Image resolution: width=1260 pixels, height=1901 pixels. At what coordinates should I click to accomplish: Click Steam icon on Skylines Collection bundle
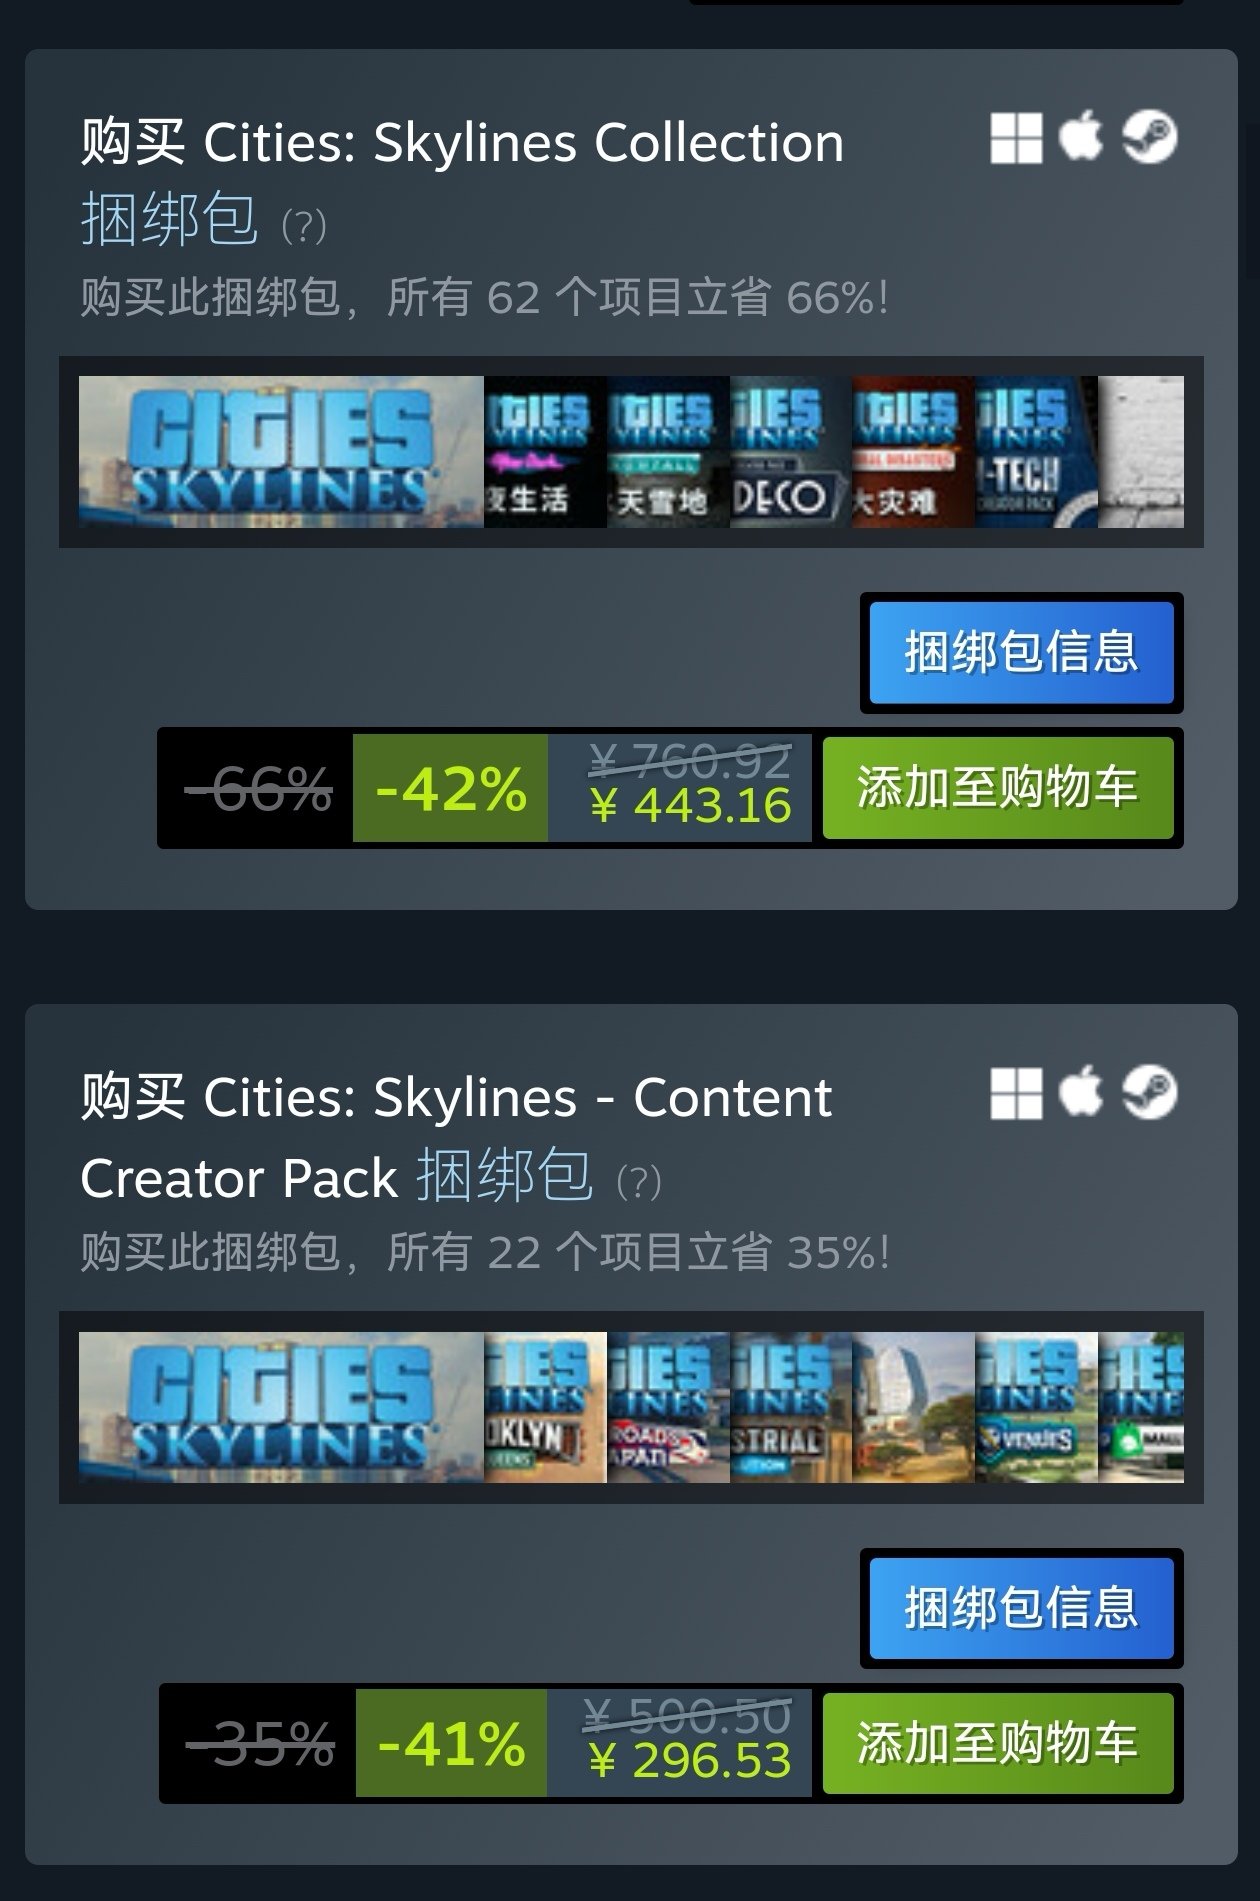(1149, 137)
